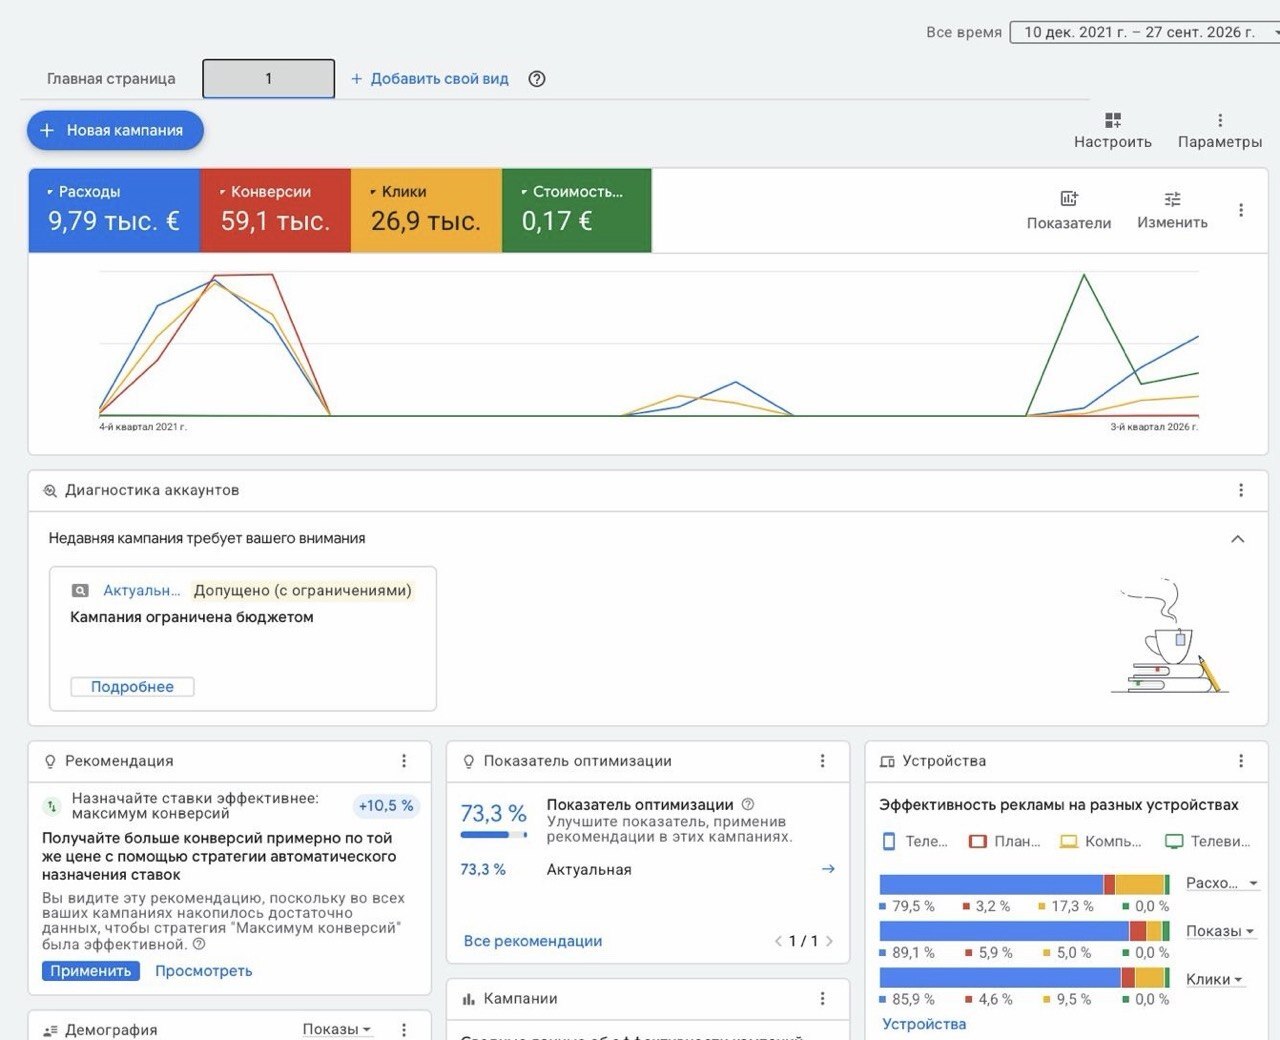Open the Параметры three-dot menu
The height and width of the screenshot is (1040, 1280).
1220,120
